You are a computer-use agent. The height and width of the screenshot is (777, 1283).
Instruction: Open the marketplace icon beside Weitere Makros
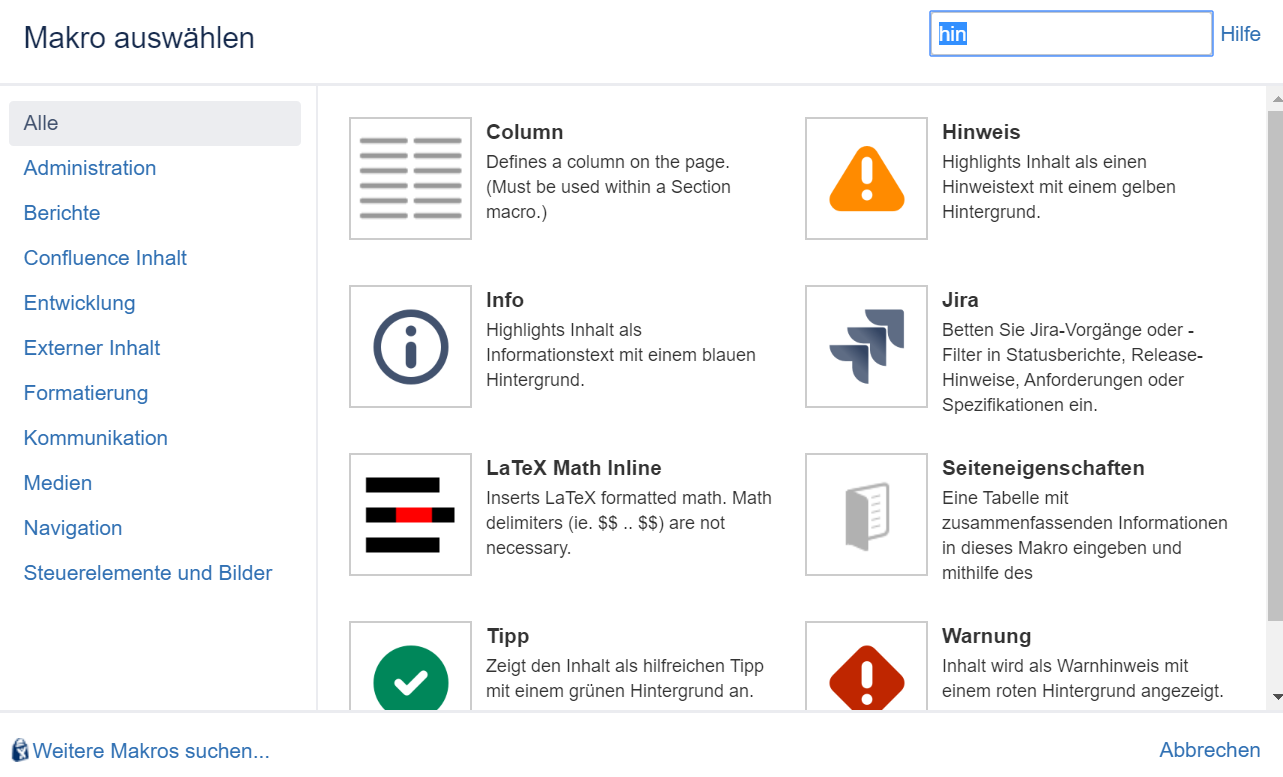(x=19, y=750)
